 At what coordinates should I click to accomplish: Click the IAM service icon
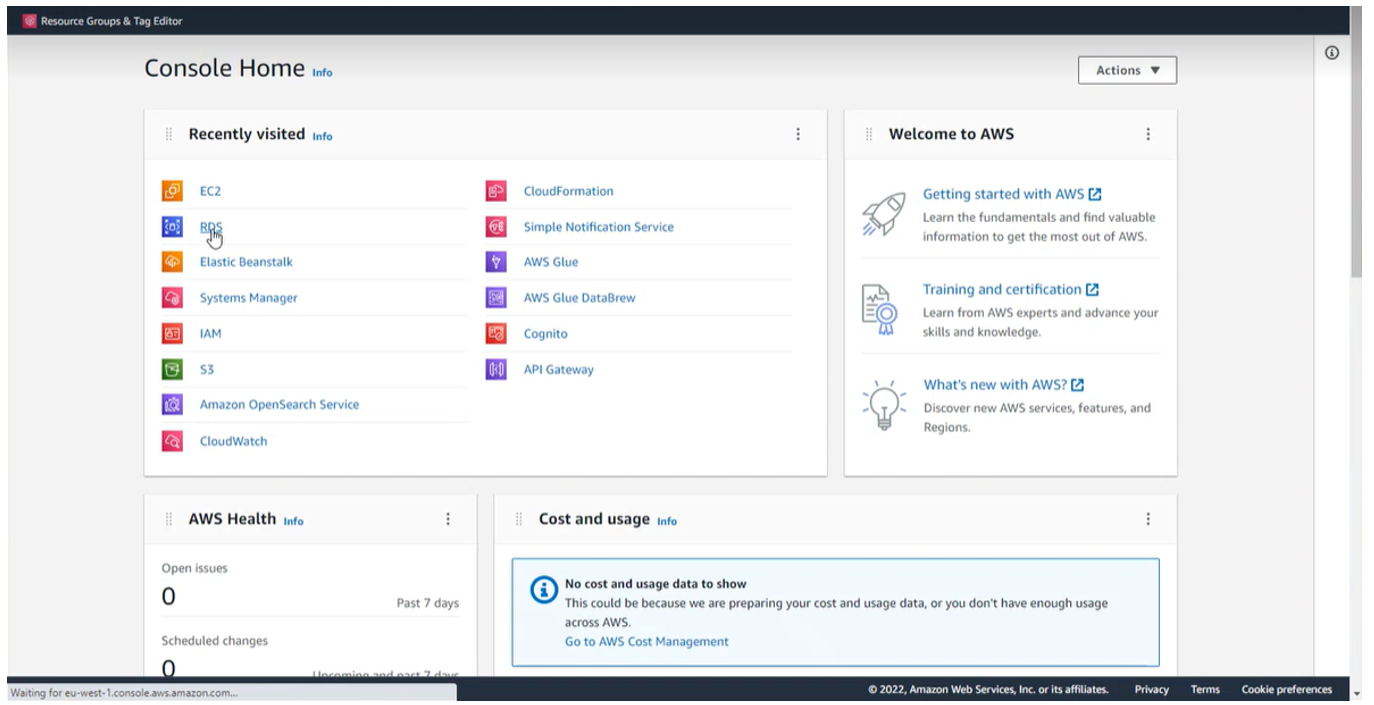[172, 334]
